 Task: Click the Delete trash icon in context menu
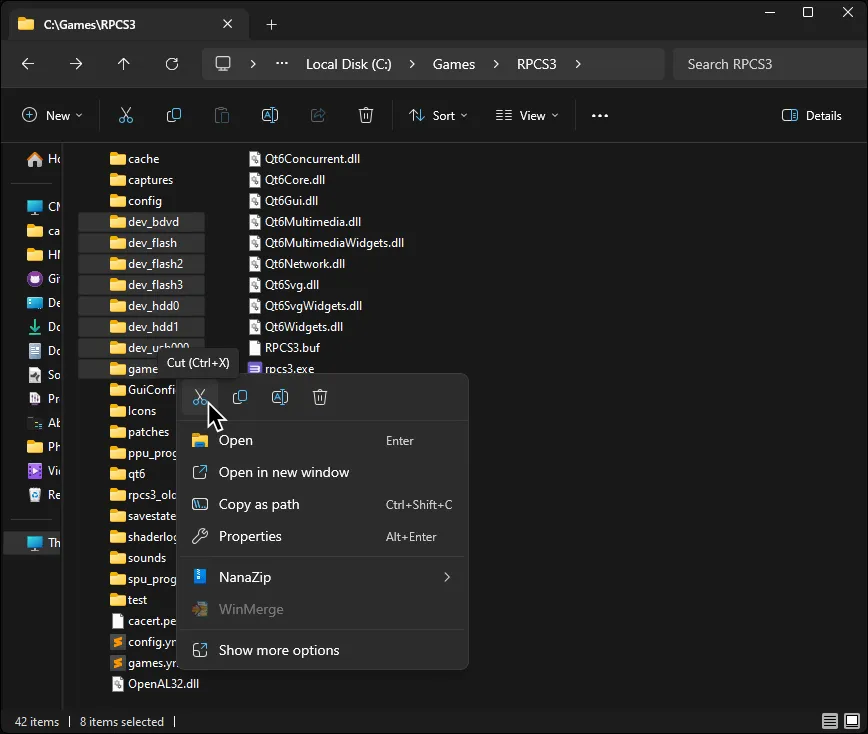[320, 397]
